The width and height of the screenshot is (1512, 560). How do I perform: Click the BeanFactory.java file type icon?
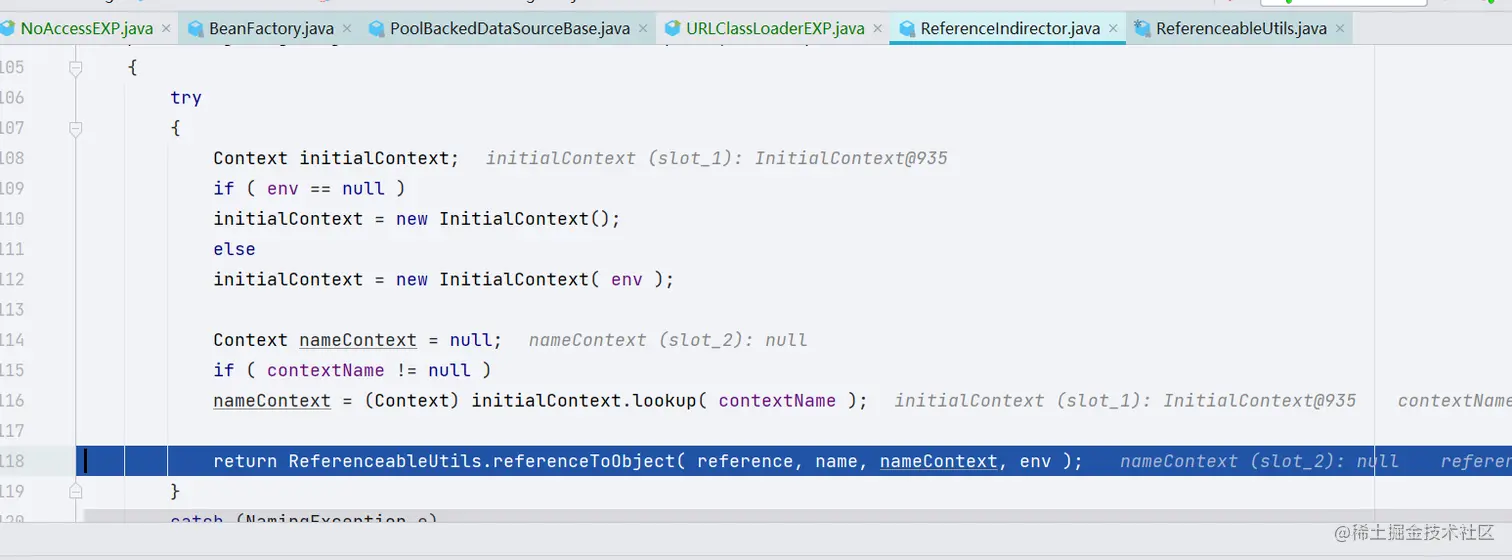pos(196,28)
